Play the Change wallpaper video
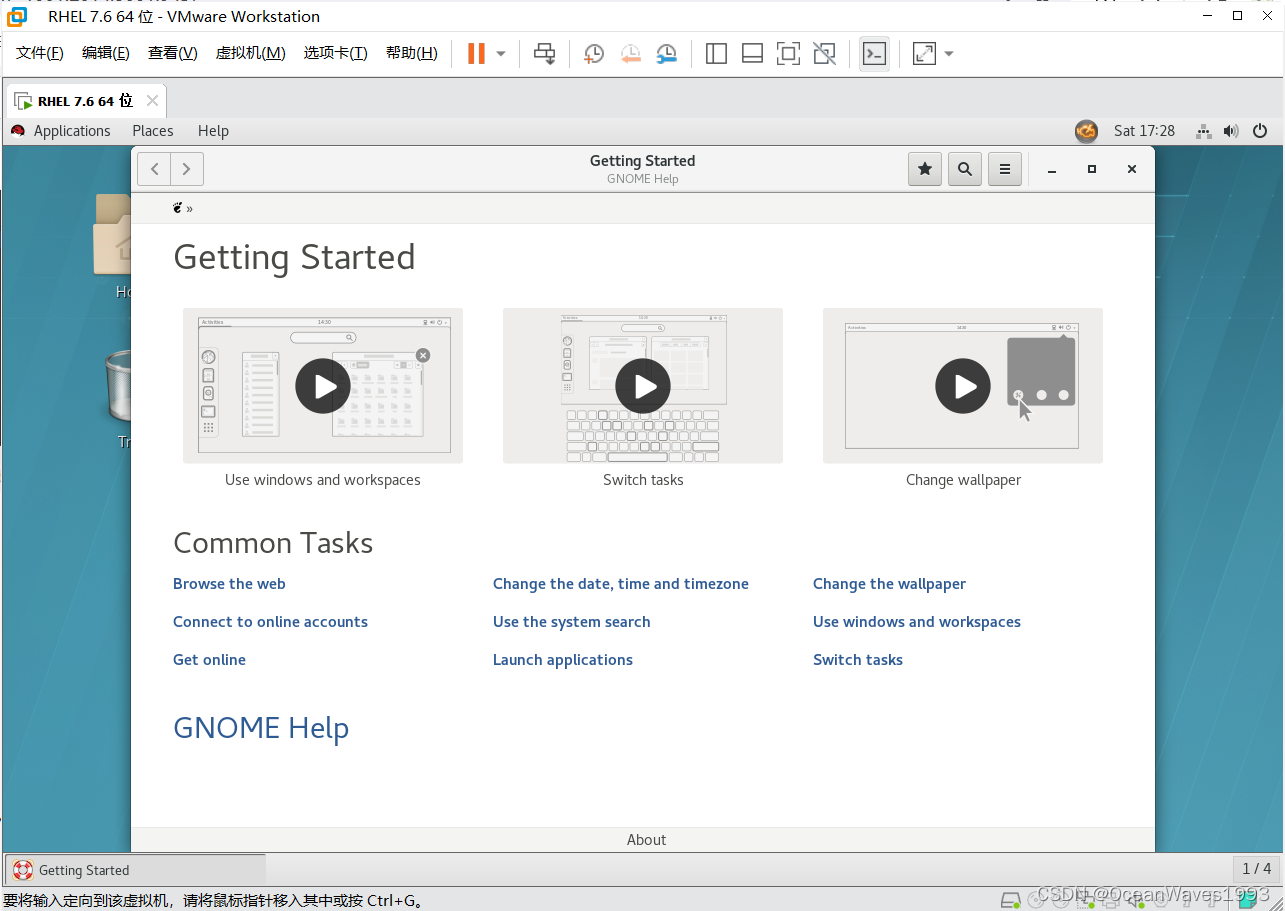This screenshot has width=1285, height=911. coord(963,386)
